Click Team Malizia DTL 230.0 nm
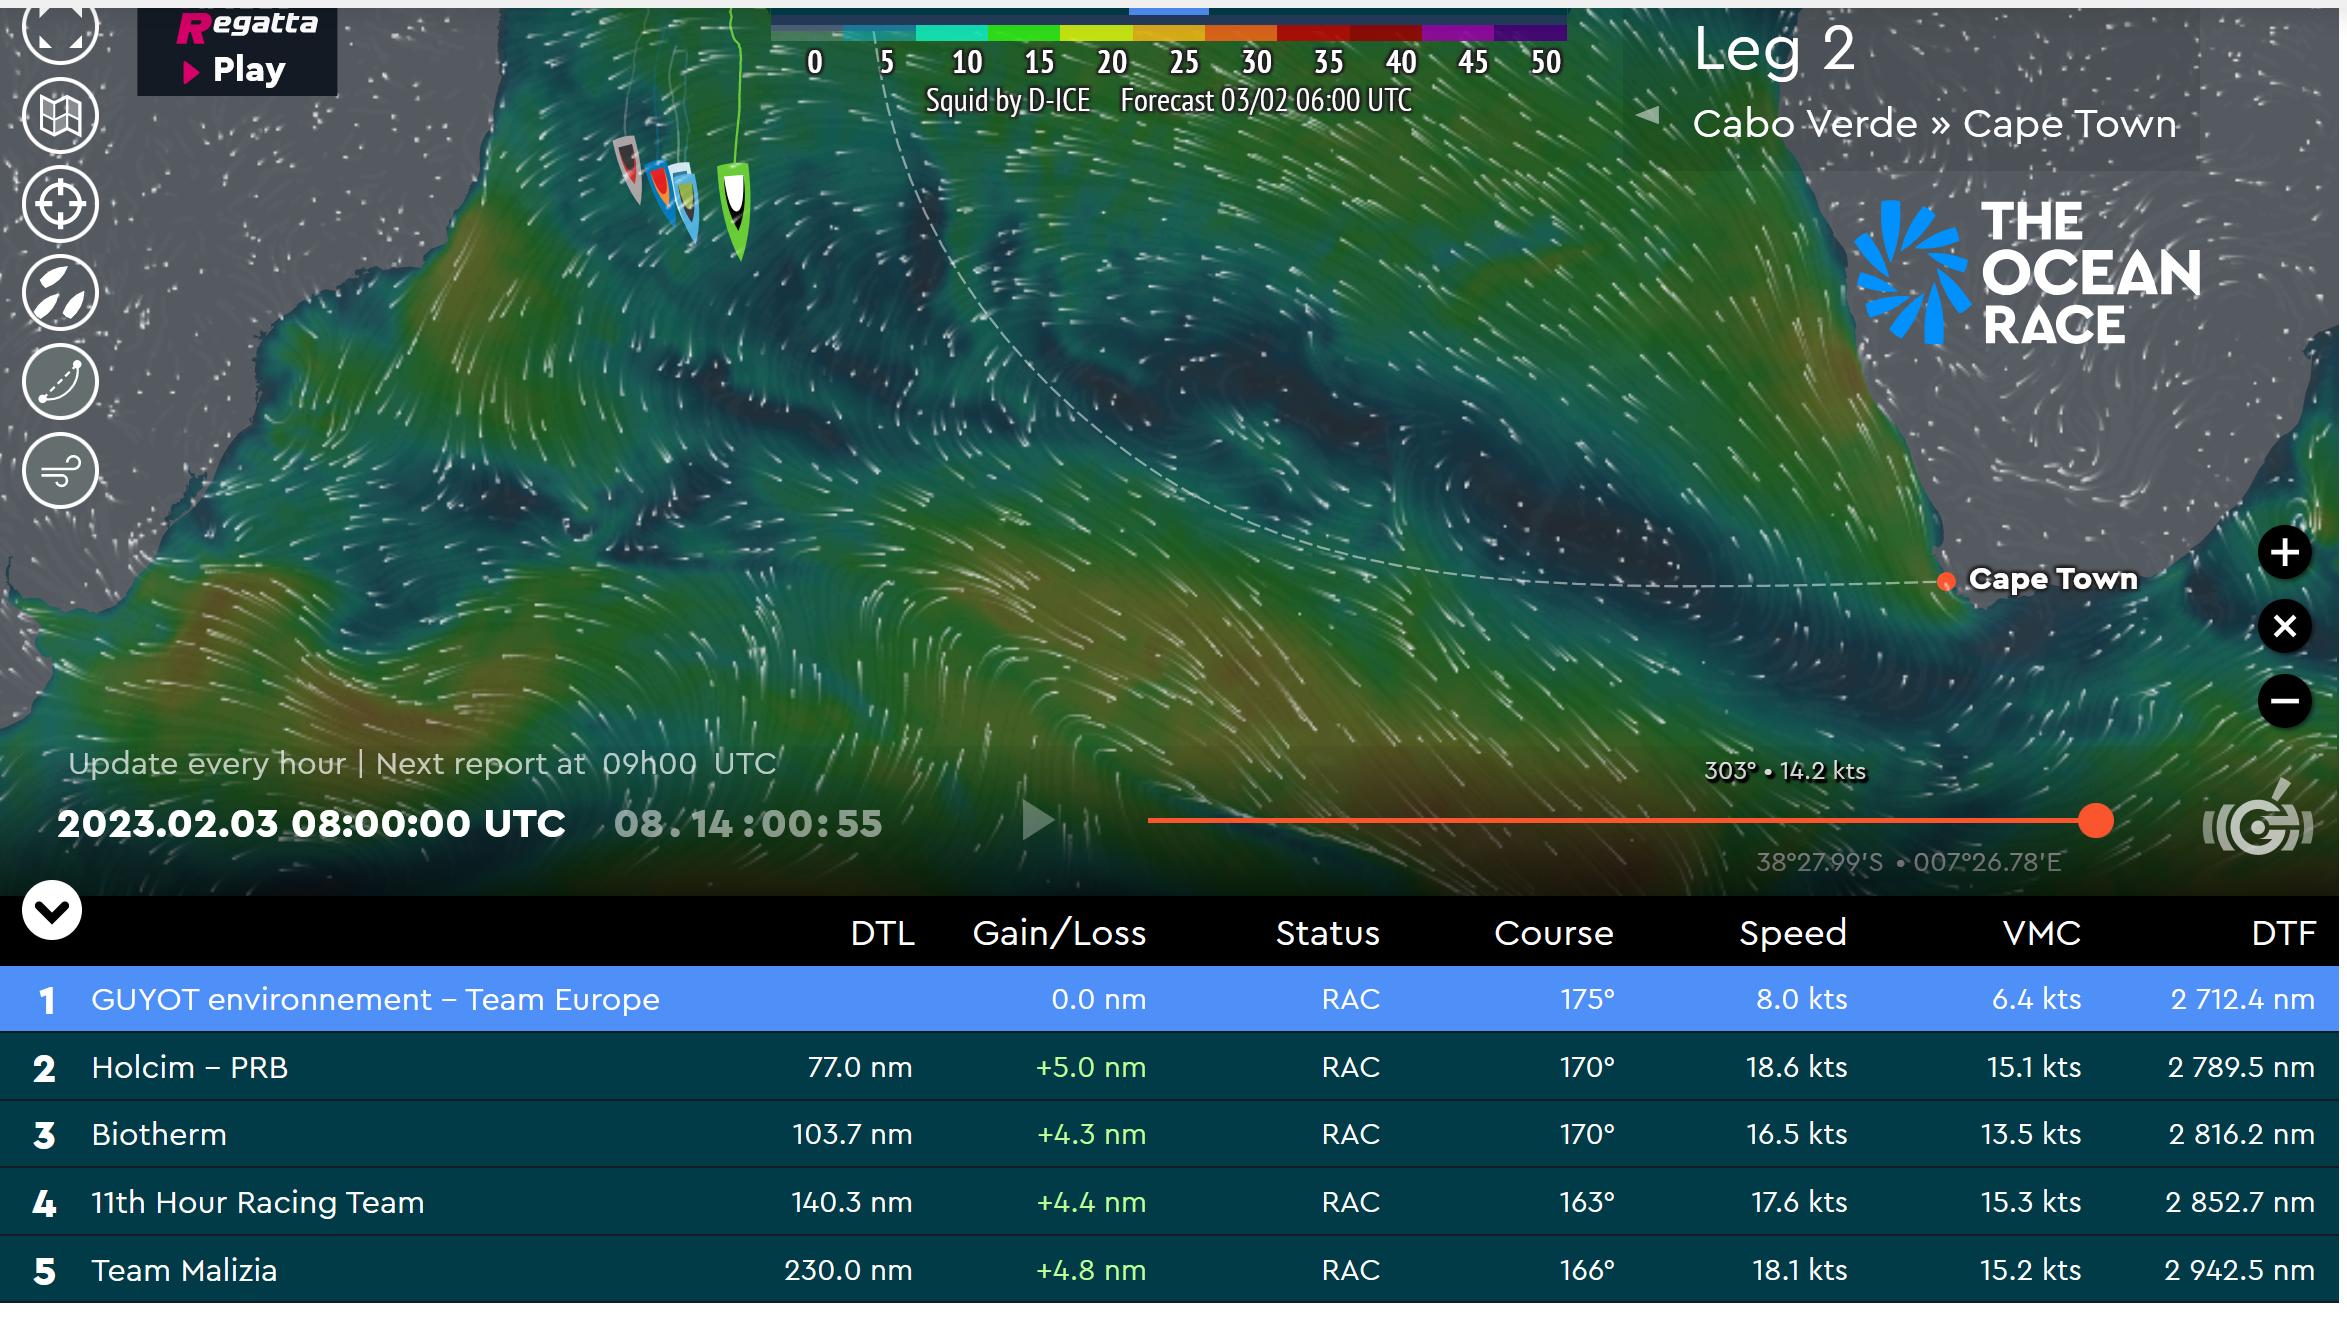 (x=848, y=1270)
